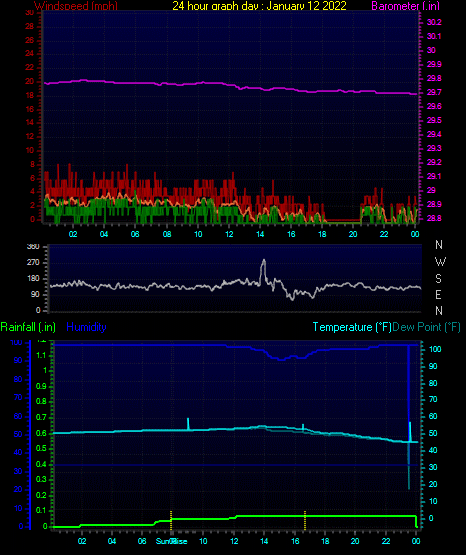This screenshot has height=555, width=466.
Task: Click the temperature spike near hour 09
Action: (x=188, y=424)
